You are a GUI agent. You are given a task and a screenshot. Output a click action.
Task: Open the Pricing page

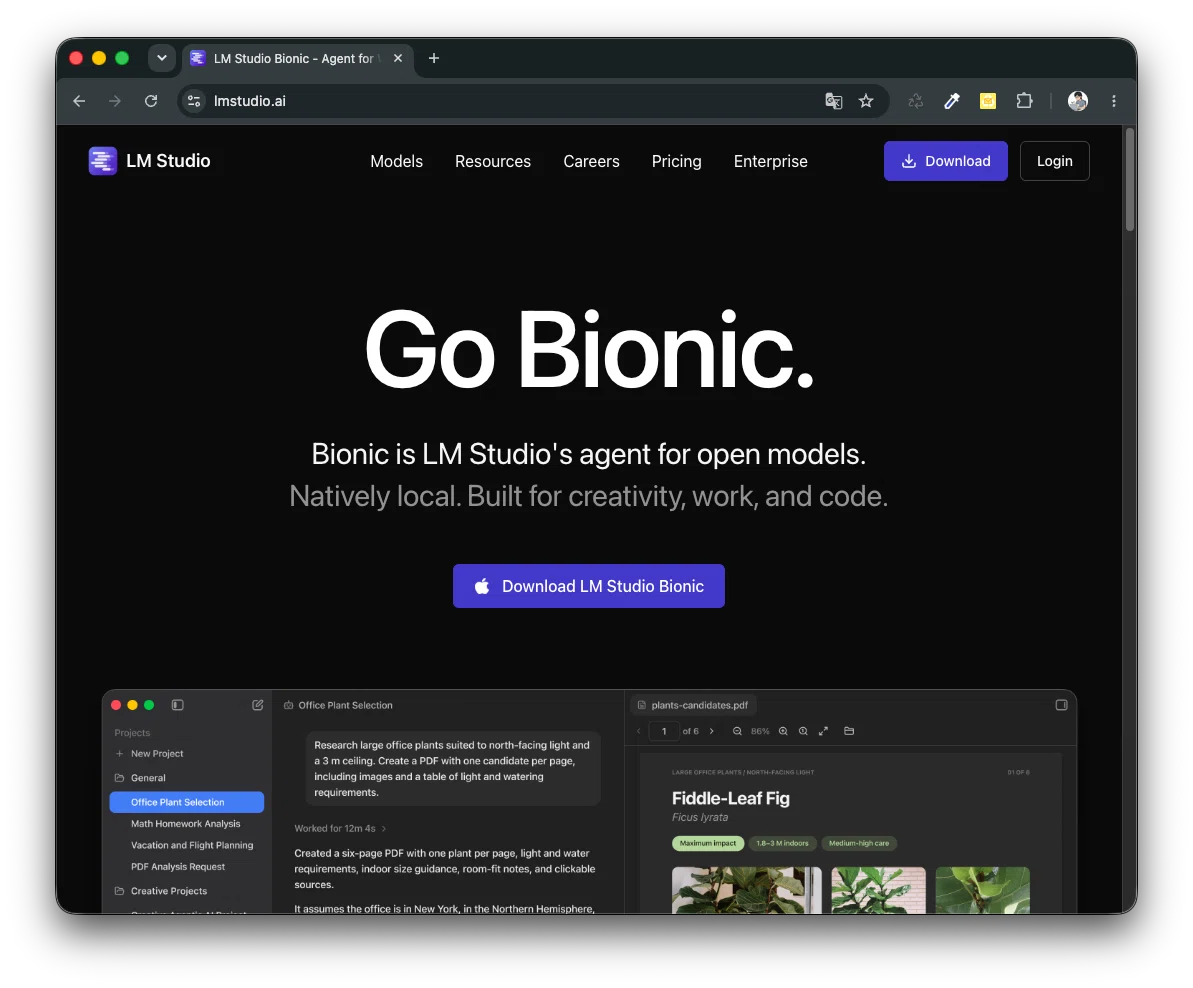click(x=676, y=161)
